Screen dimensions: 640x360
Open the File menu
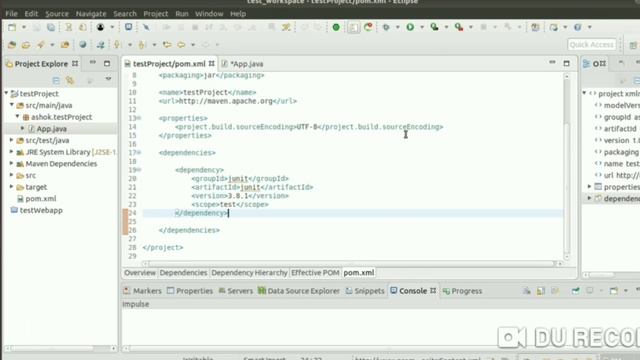pos(11,13)
